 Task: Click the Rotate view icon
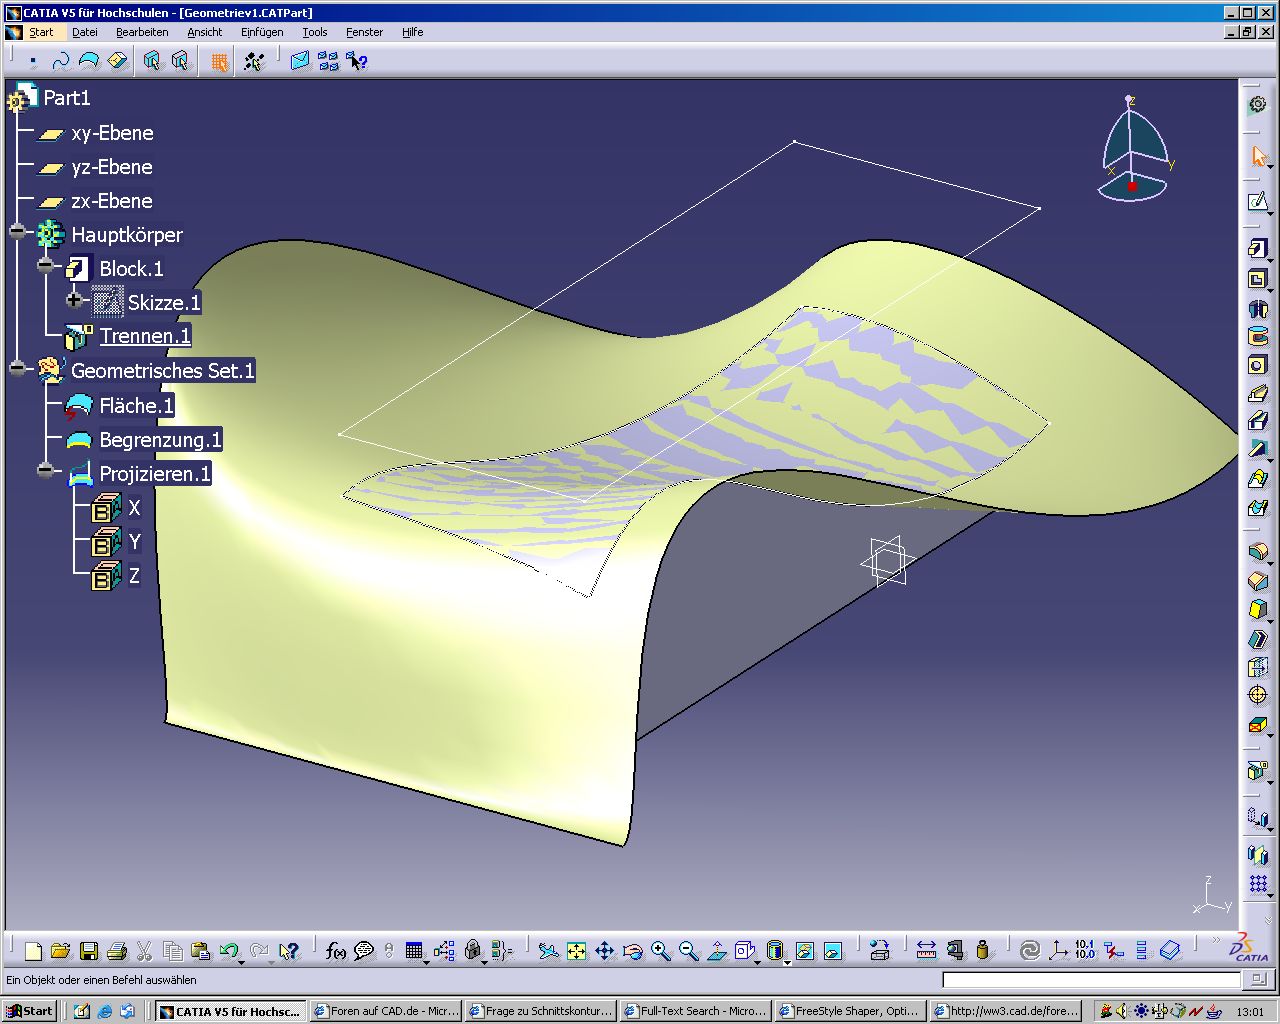pyautogui.click(x=633, y=951)
